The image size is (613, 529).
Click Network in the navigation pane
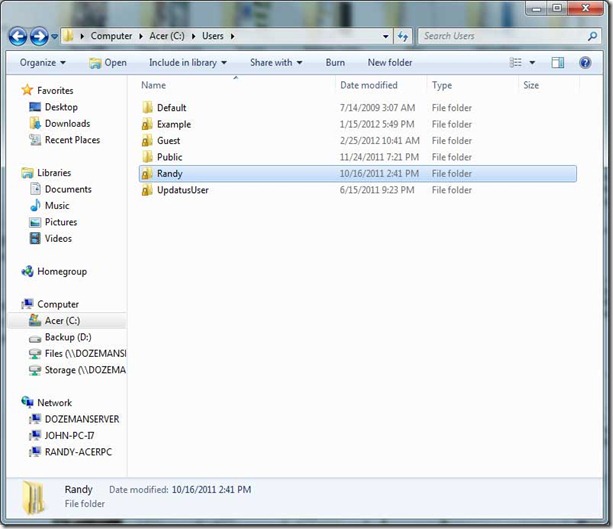[54, 403]
